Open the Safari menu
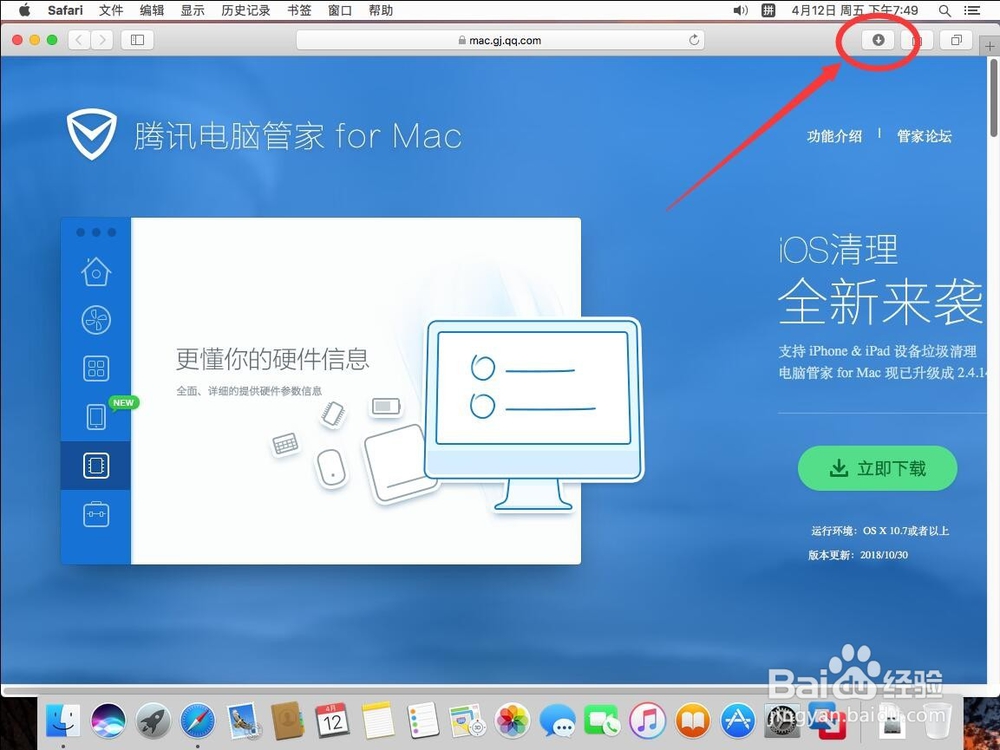The image size is (1000, 750). coord(65,10)
